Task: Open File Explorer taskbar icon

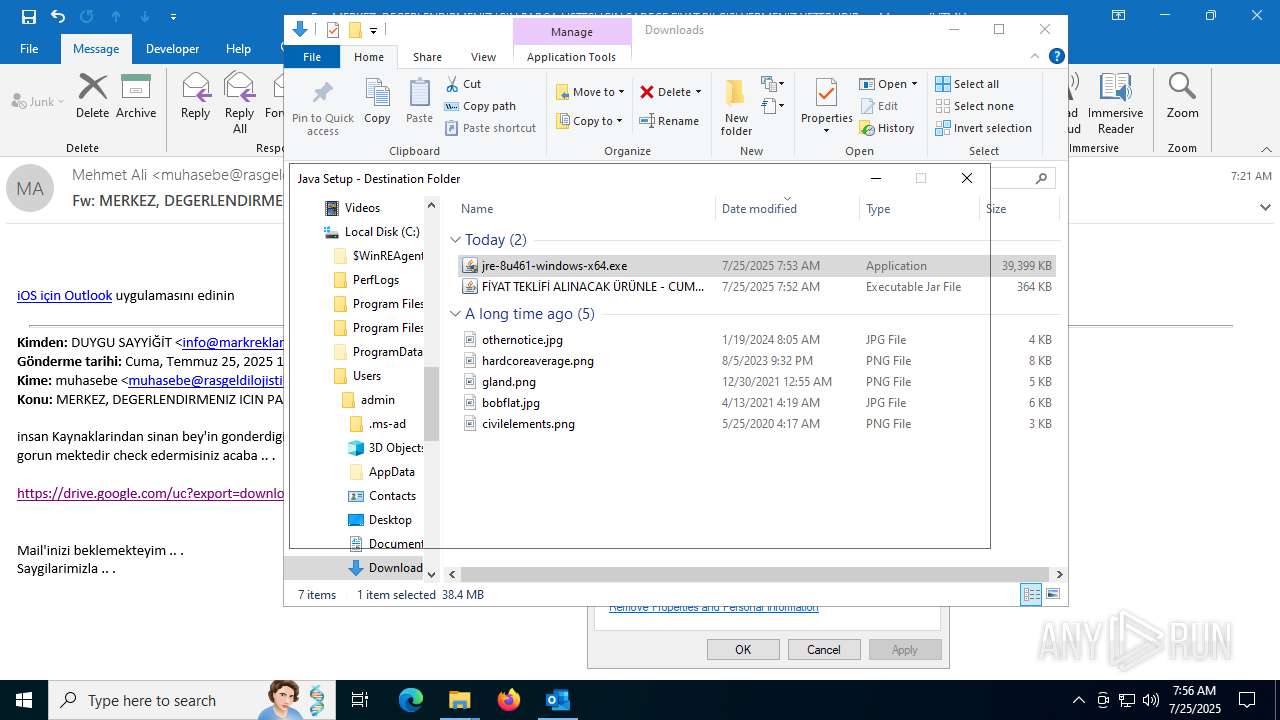Action: tap(459, 700)
